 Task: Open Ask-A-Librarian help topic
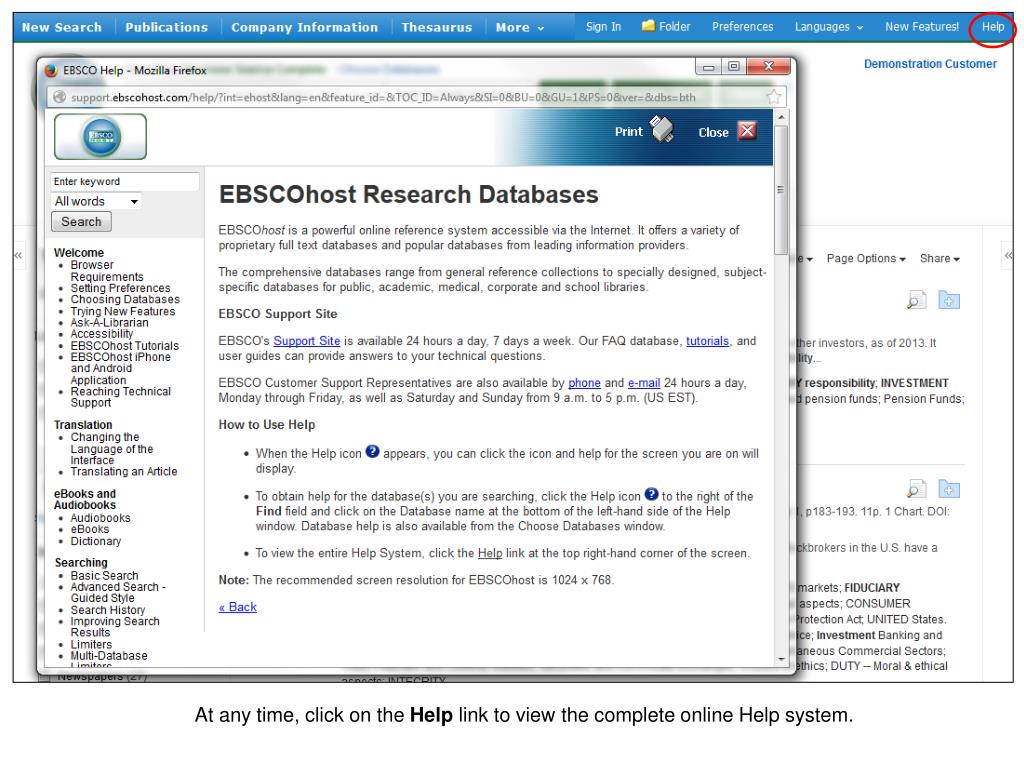109,323
